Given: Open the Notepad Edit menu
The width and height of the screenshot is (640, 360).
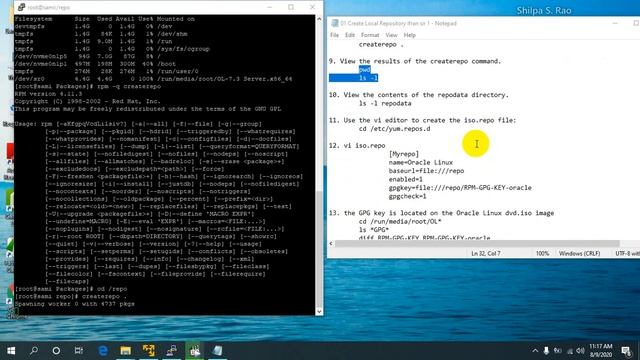Looking at the screenshot, I should [350, 35].
